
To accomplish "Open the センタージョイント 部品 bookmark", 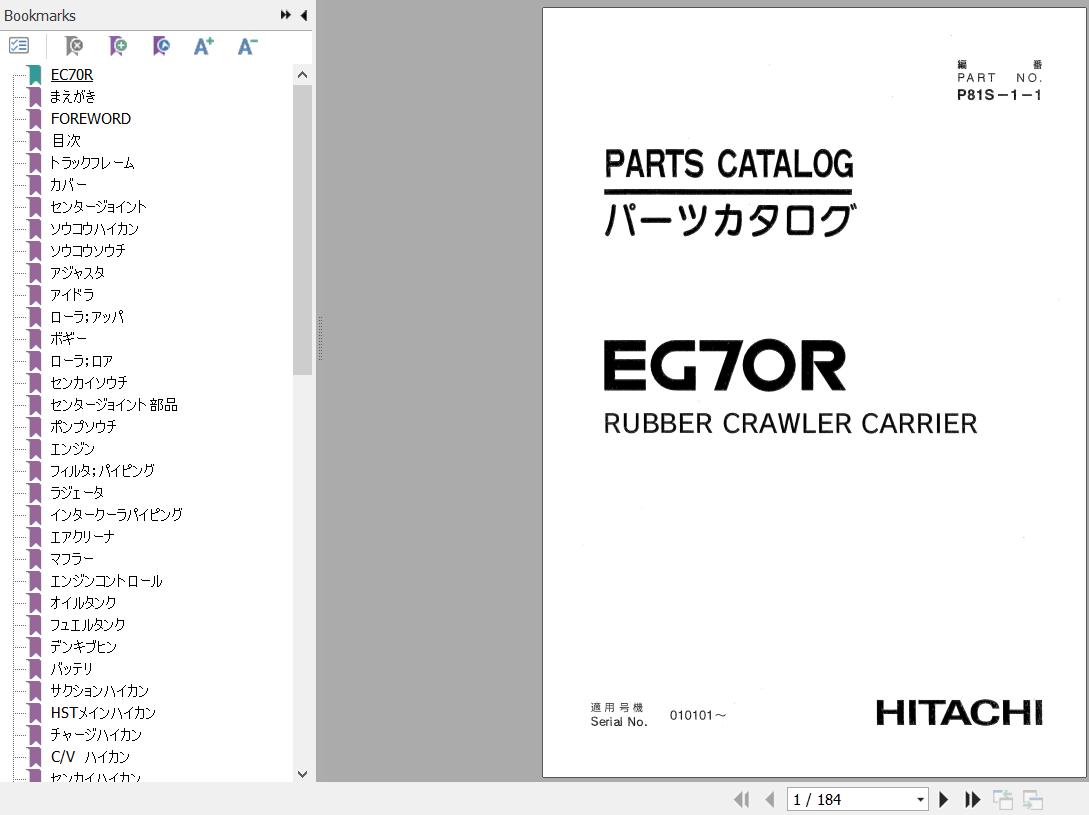I will [114, 404].
